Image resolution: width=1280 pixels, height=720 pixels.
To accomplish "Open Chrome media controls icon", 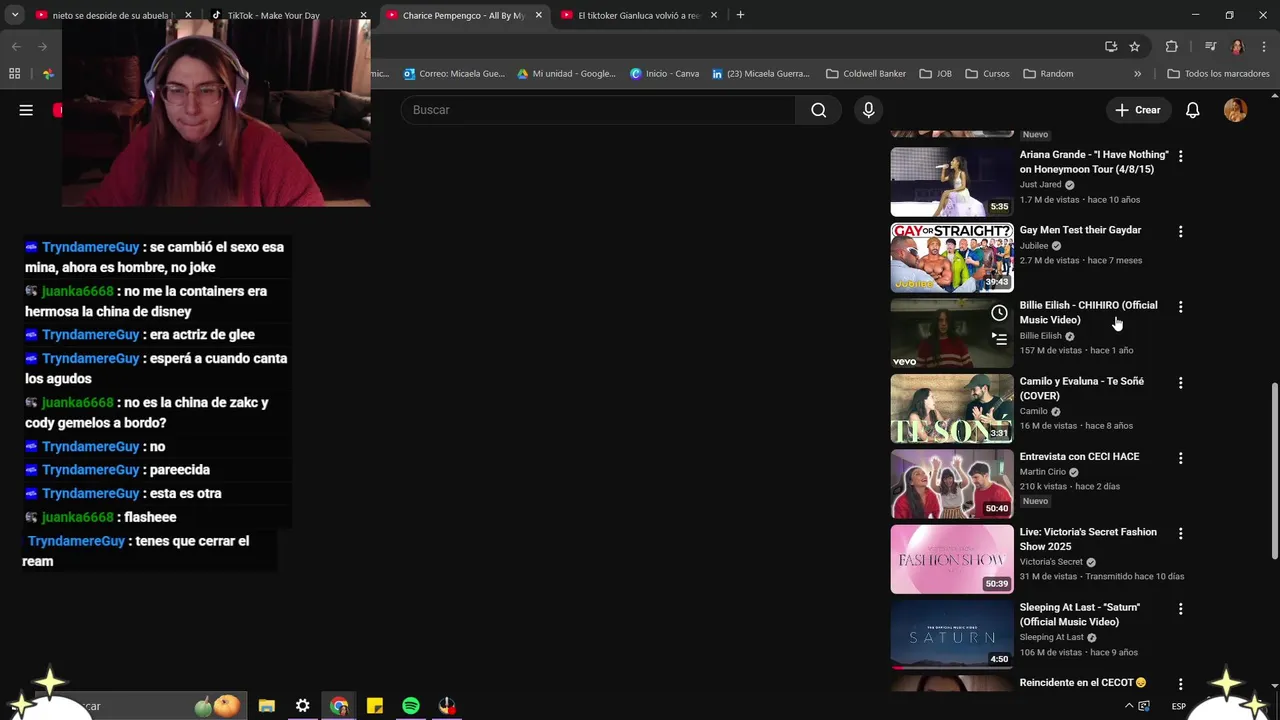I will click(x=1210, y=46).
